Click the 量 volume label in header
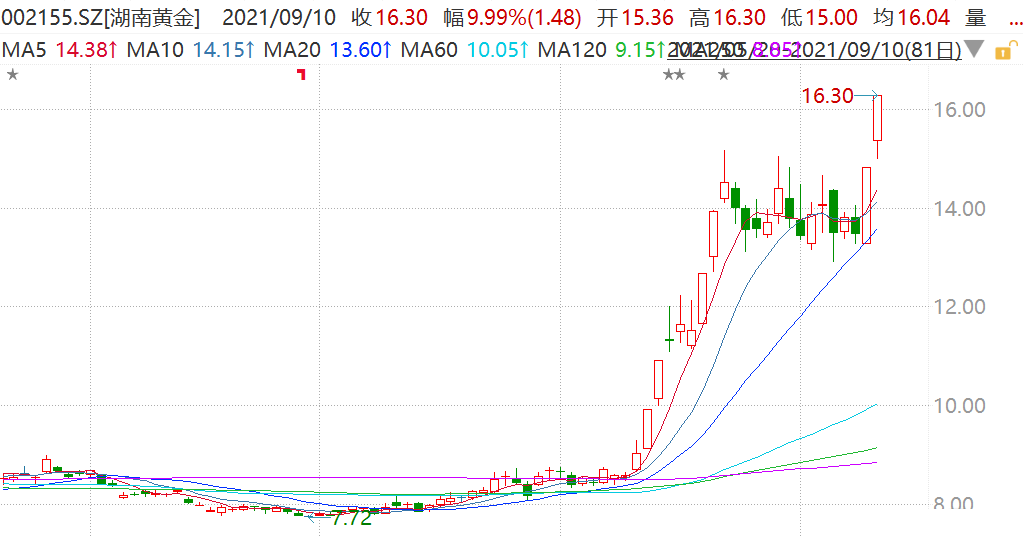 click(975, 18)
